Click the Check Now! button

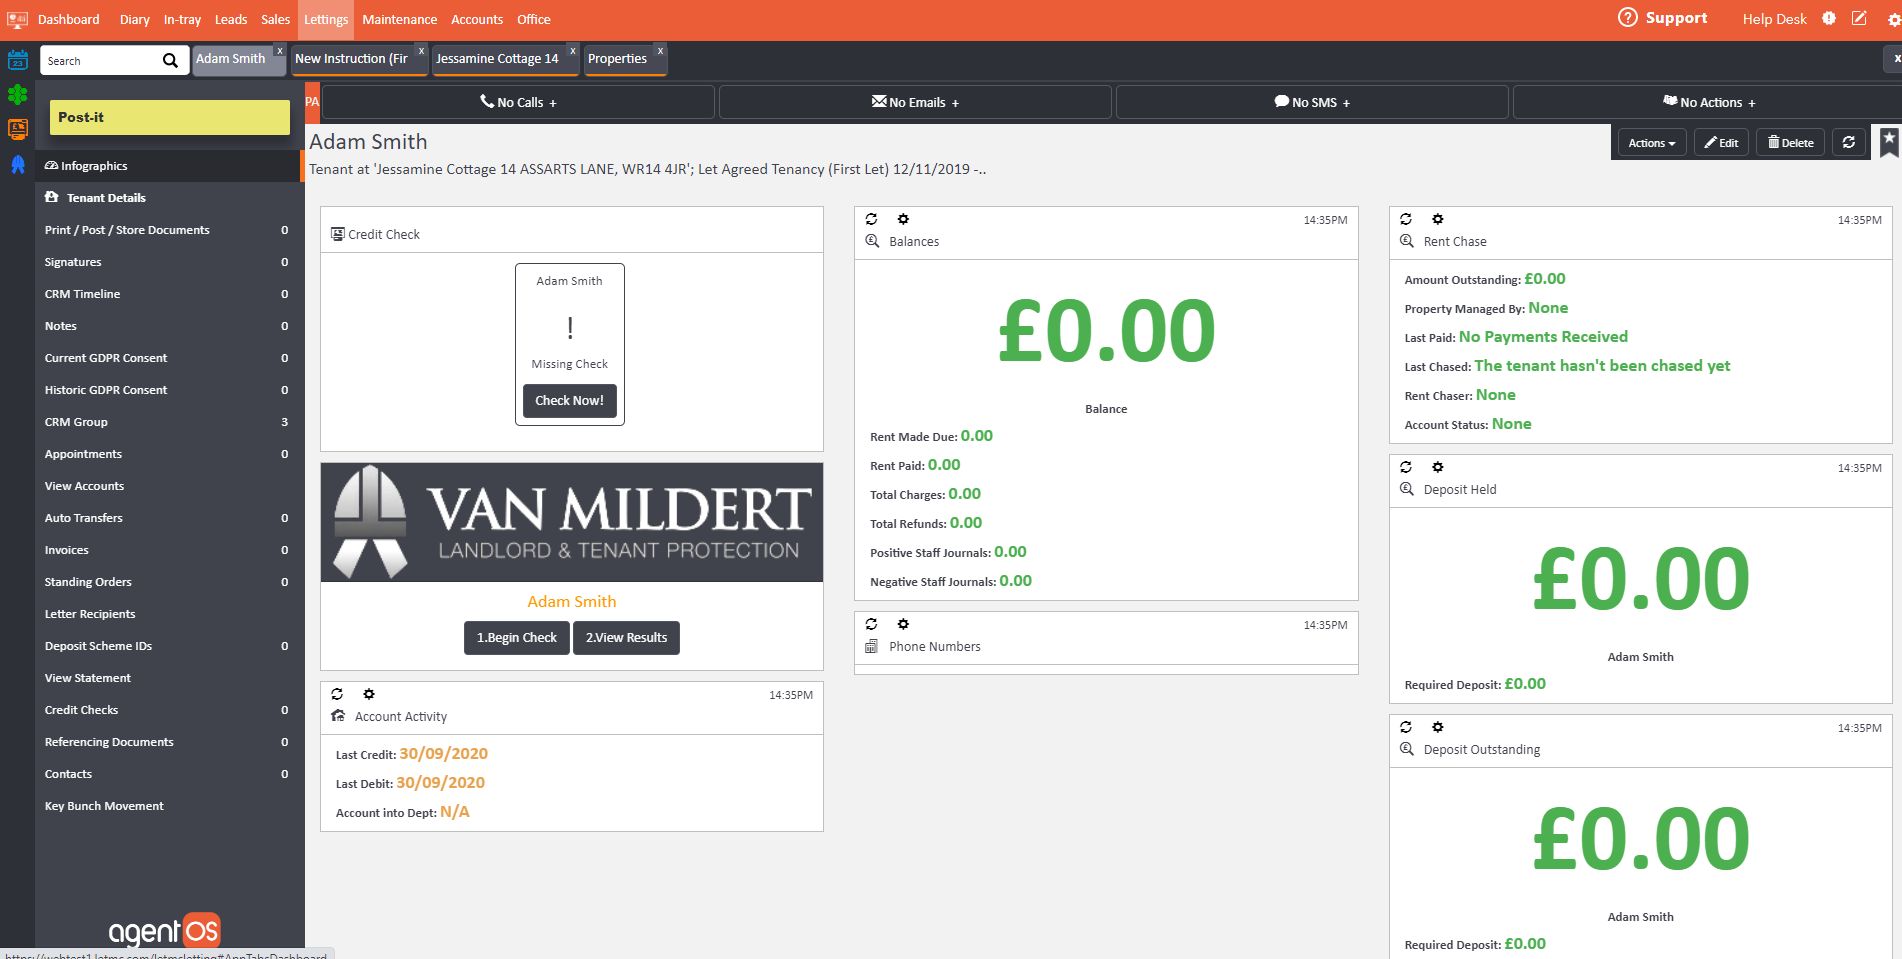(x=569, y=400)
